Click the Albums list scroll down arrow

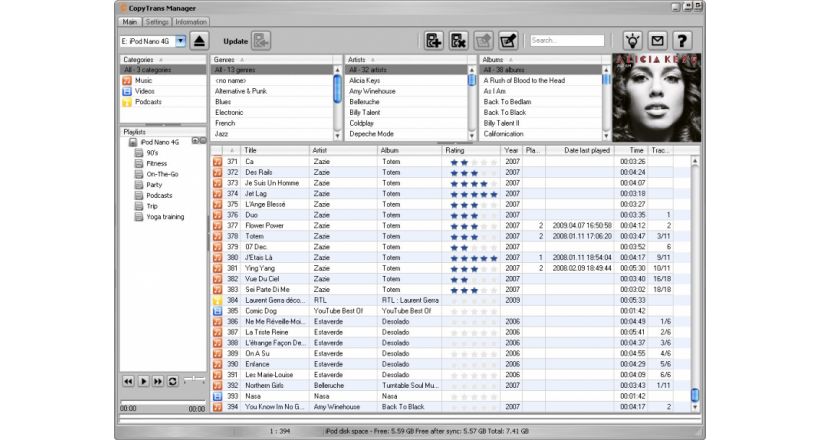pyautogui.click(x=606, y=136)
